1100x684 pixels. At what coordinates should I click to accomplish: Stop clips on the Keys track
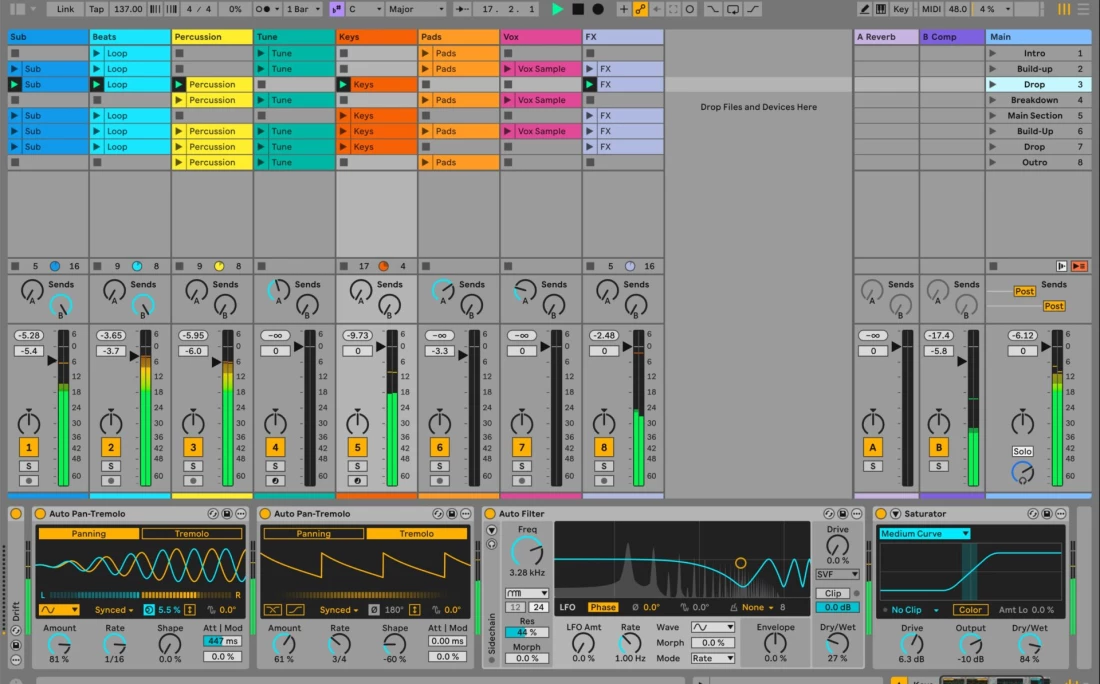343,266
